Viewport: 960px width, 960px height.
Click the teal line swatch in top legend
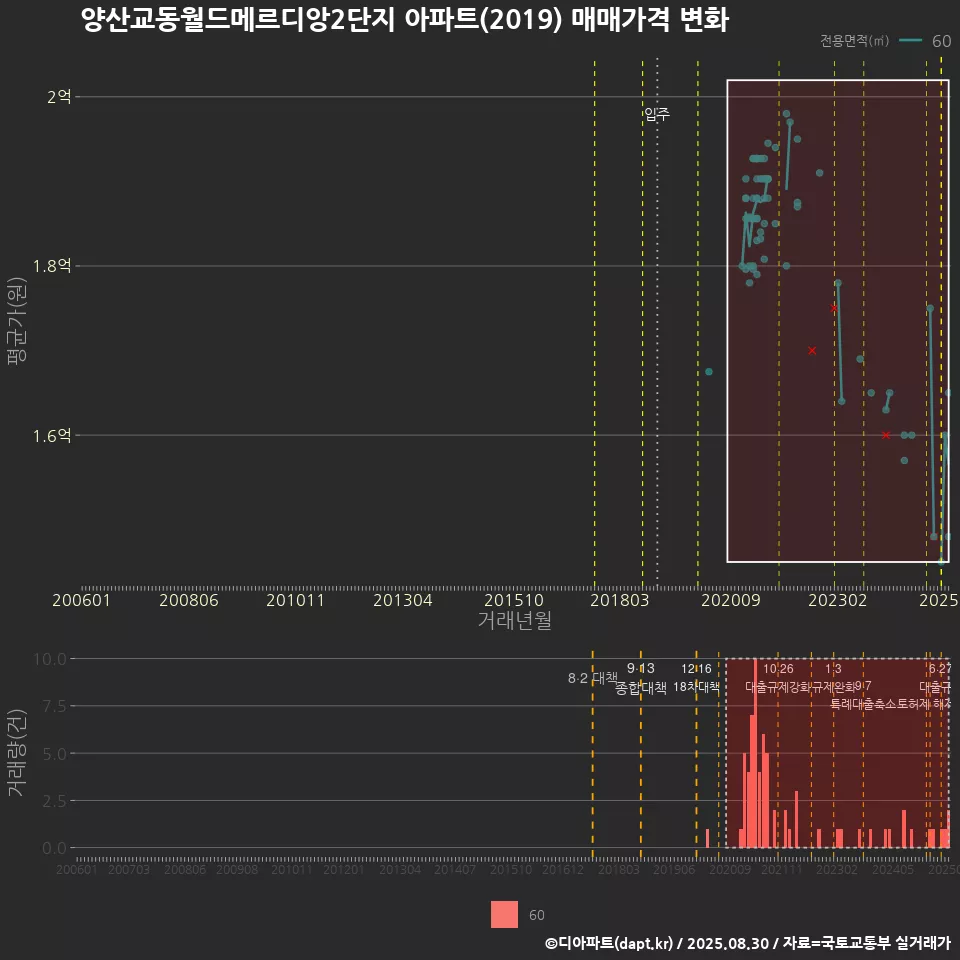910,41
